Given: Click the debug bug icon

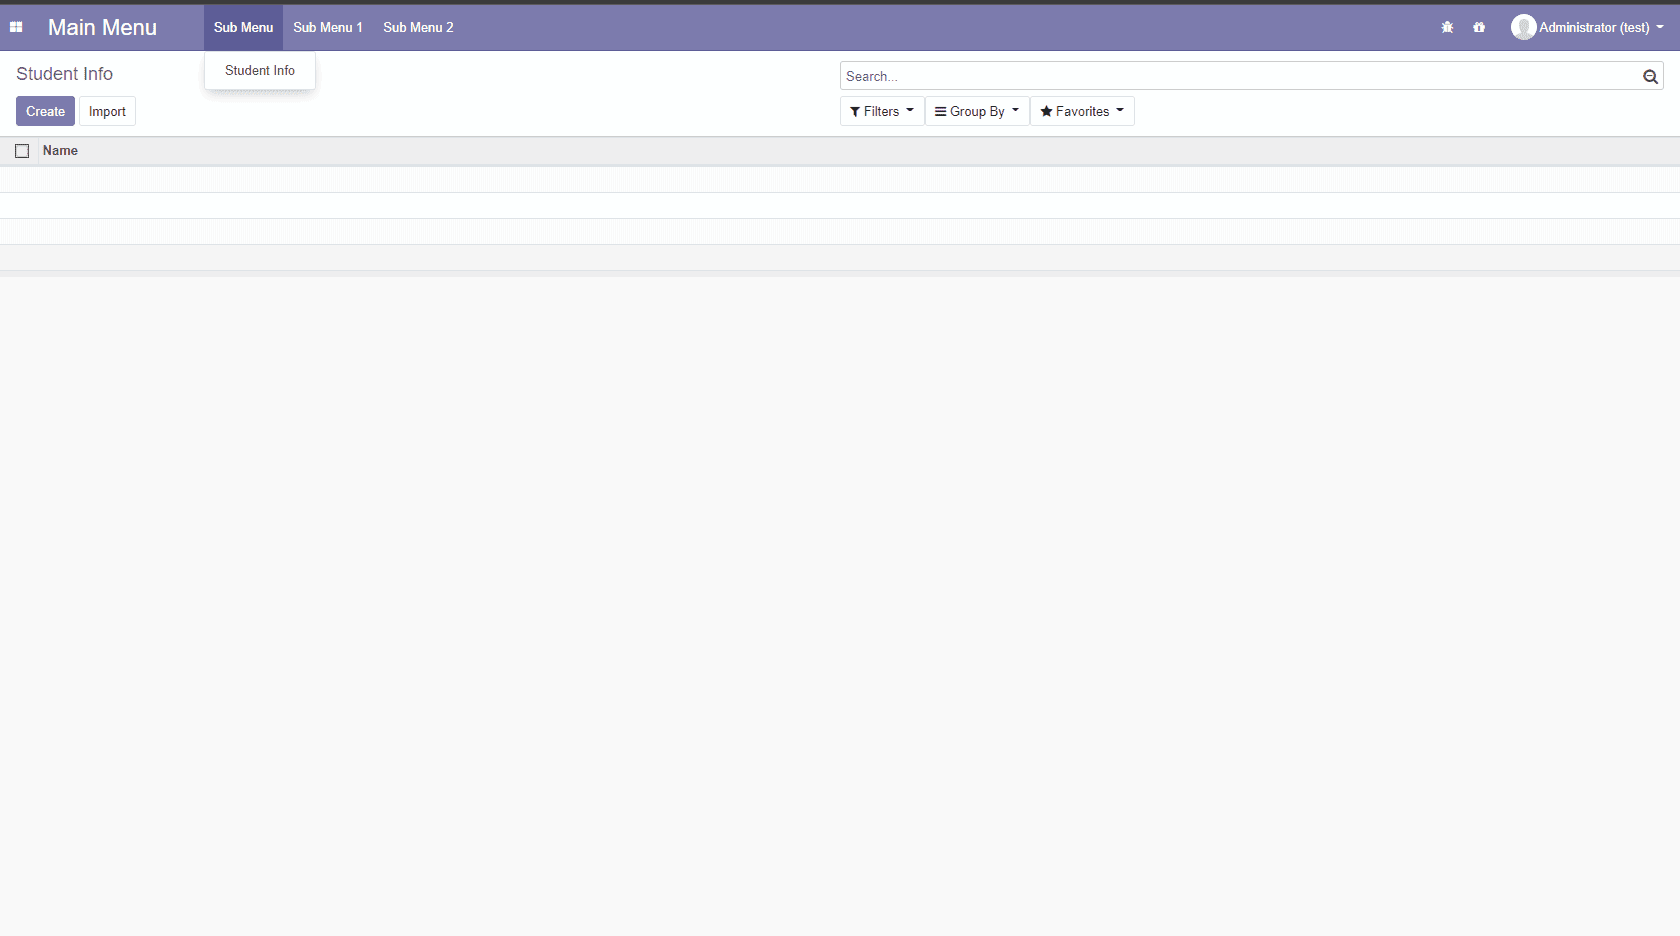Looking at the screenshot, I should [x=1447, y=27].
